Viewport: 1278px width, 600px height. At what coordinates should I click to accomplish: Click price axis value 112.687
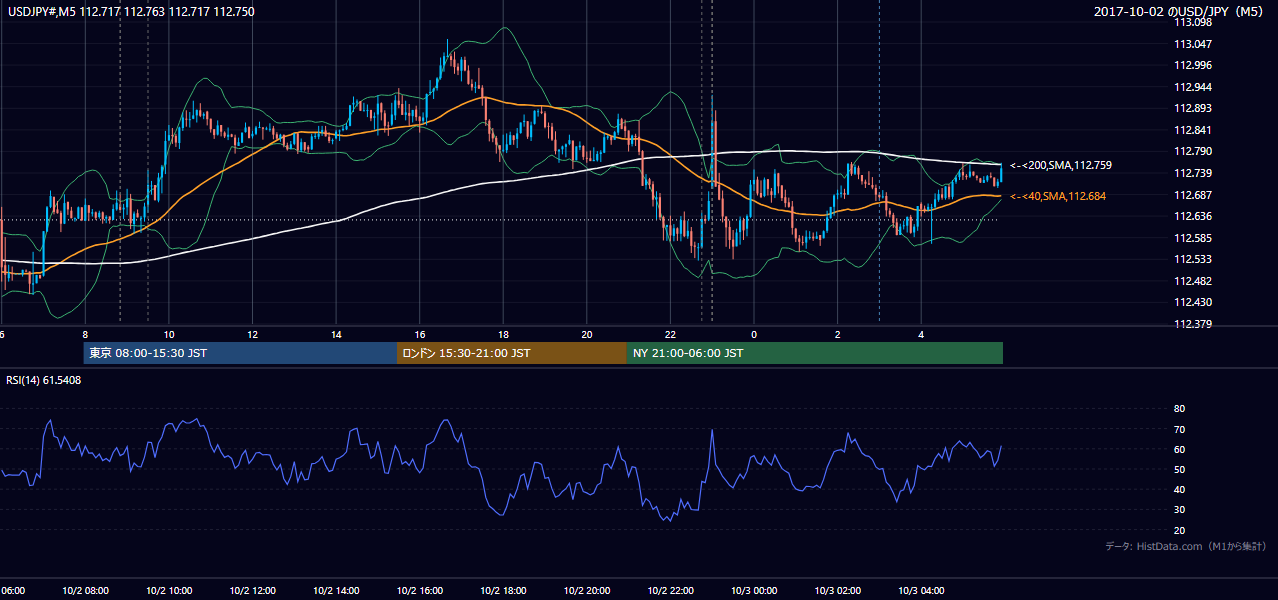click(x=1193, y=195)
